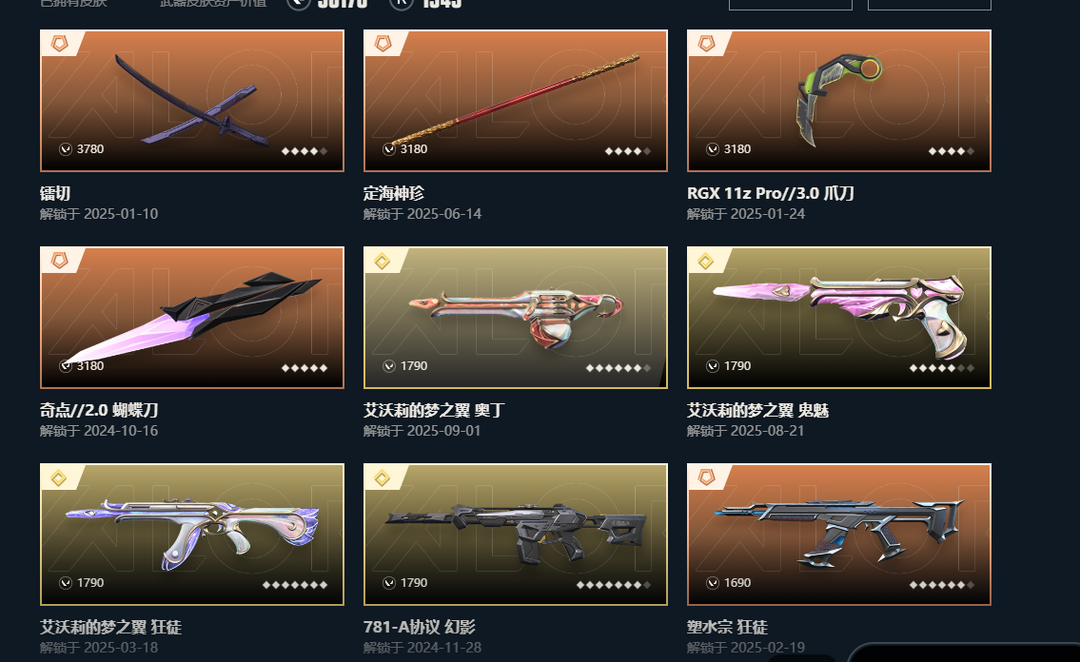Click the 3180 price on the 定海神珍 card

point(414,149)
